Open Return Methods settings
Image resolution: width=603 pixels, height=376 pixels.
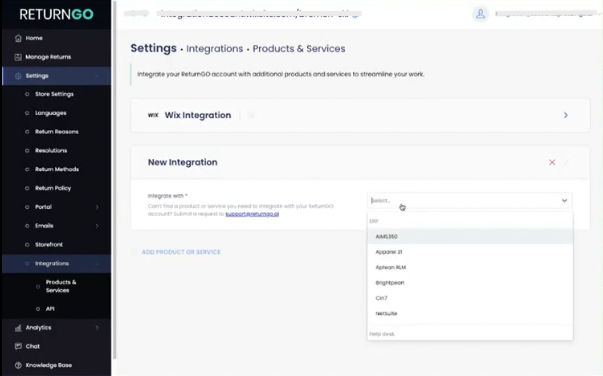[57, 170]
